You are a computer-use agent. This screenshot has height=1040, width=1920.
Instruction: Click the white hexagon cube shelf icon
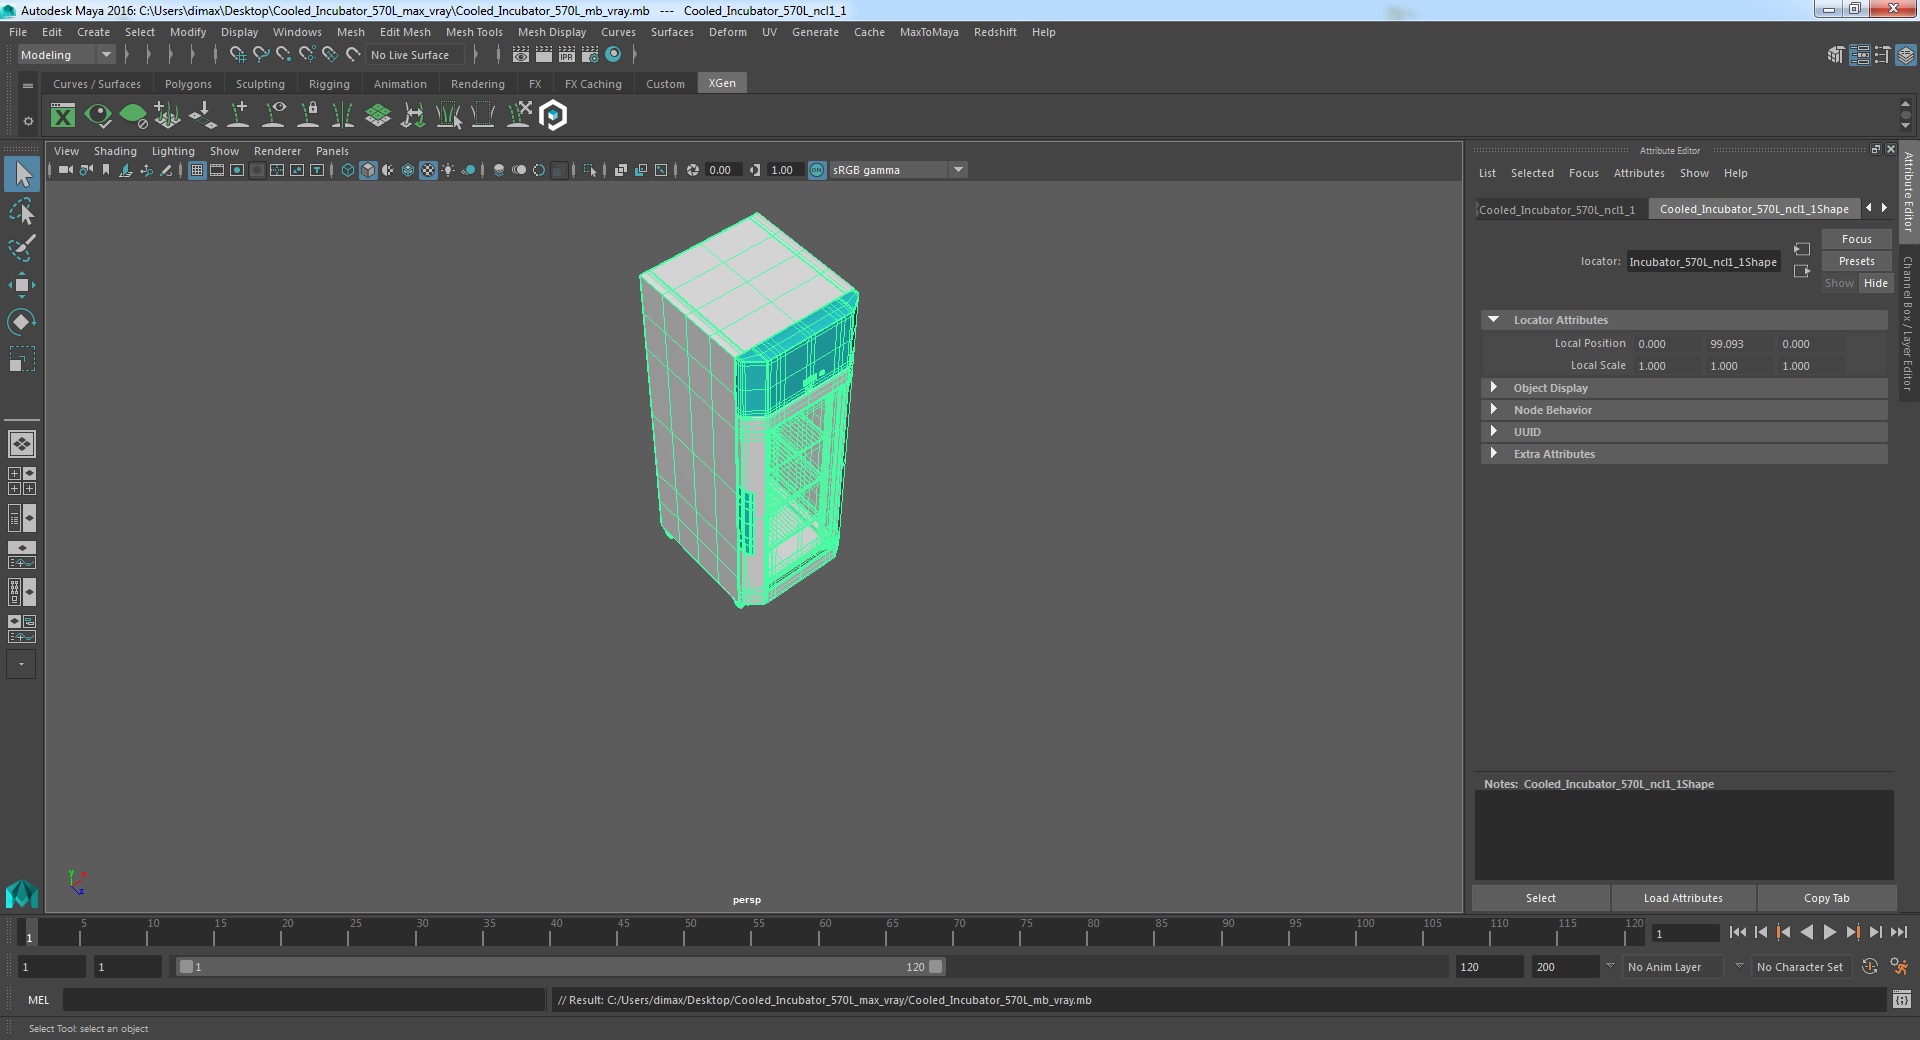(x=553, y=116)
